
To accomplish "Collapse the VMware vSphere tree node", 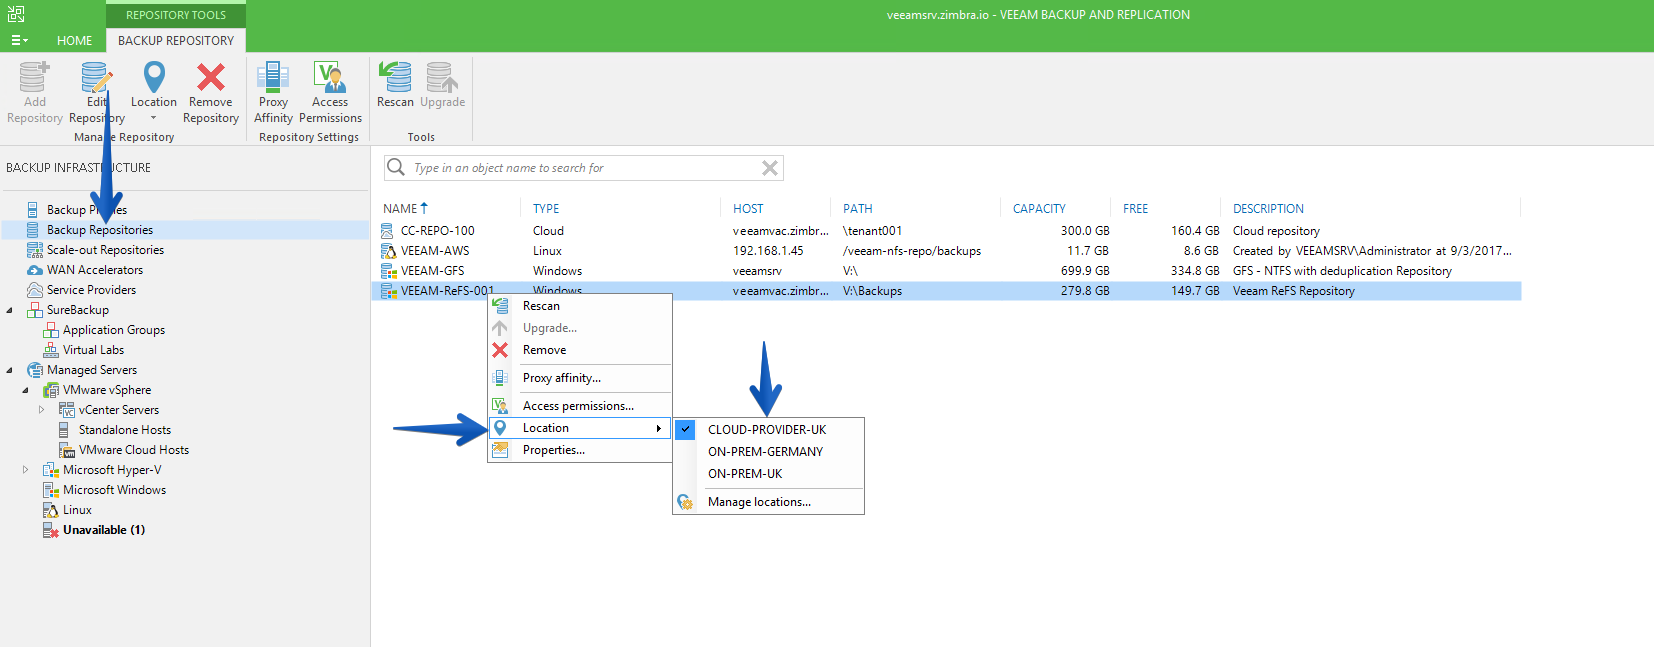I will point(26,390).
